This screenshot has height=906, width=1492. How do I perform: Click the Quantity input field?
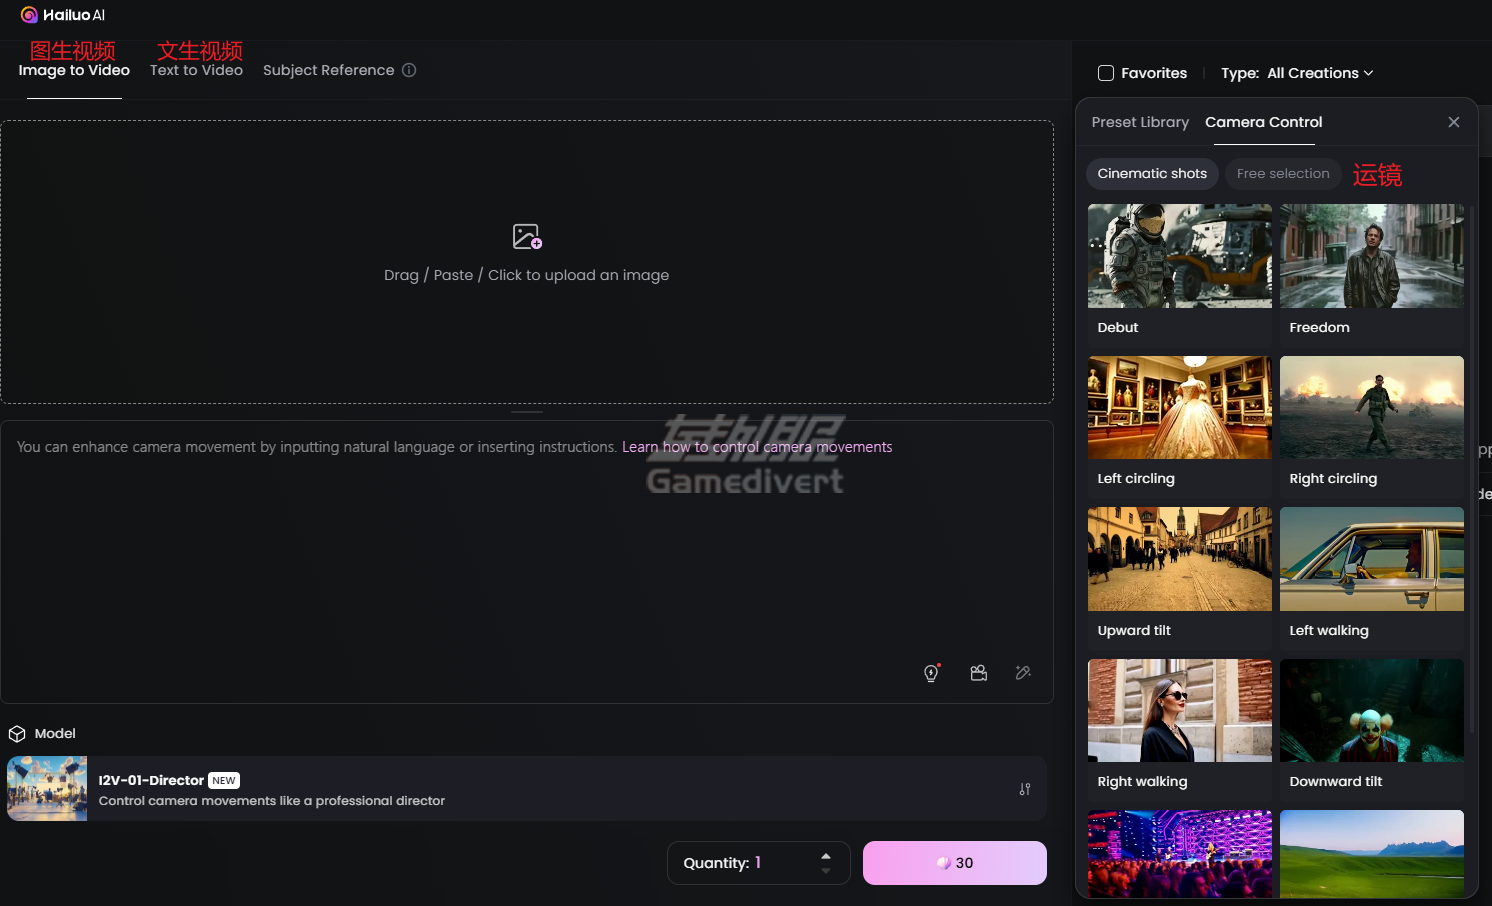click(758, 863)
